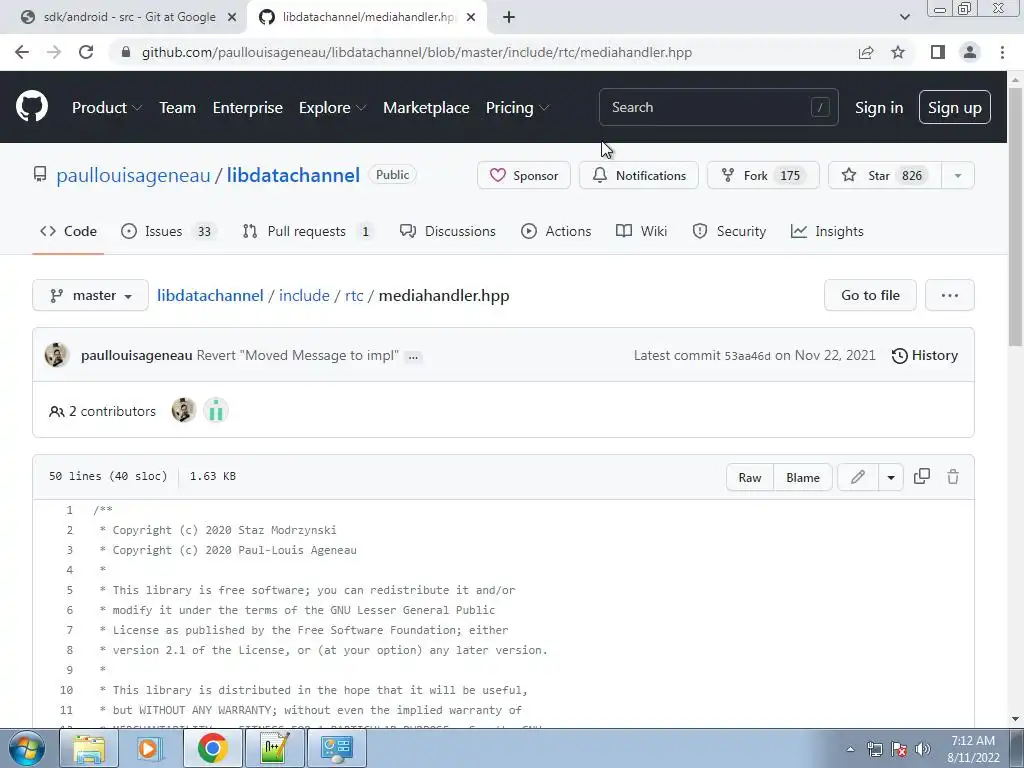This screenshot has height=768, width=1024.
Task: Click the share page icon in address bar
Action: coord(866,52)
